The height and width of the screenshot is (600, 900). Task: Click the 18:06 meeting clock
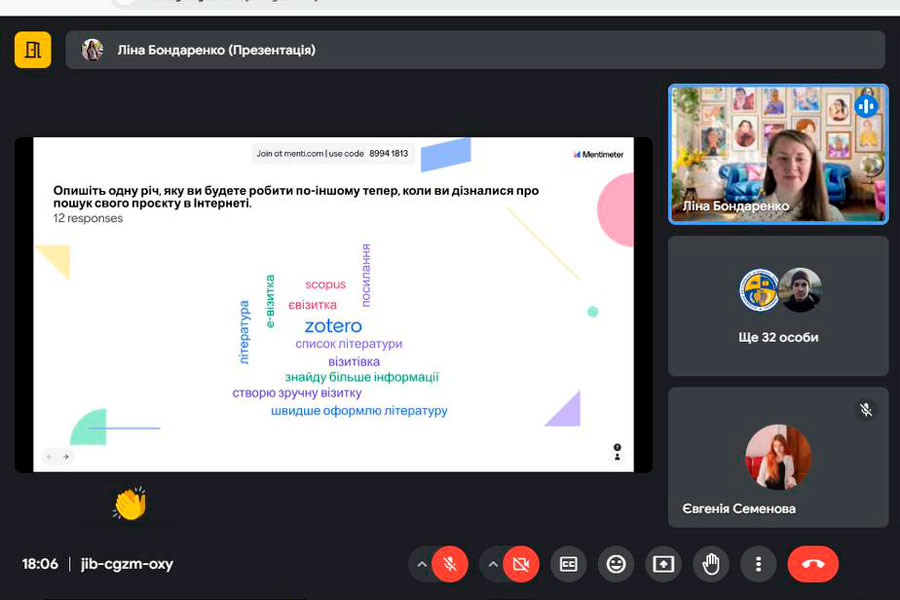[x=40, y=564]
